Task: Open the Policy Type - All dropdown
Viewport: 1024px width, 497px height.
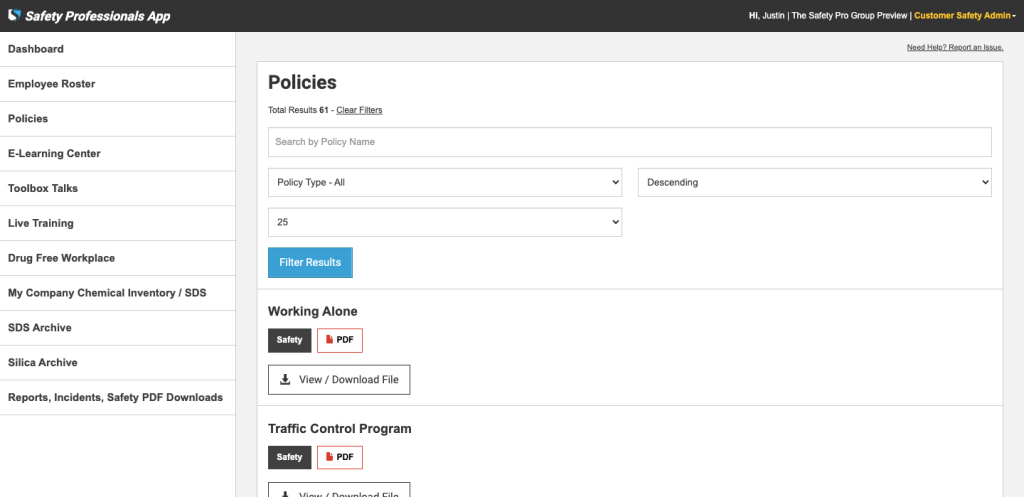Action: tap(445, 182)
